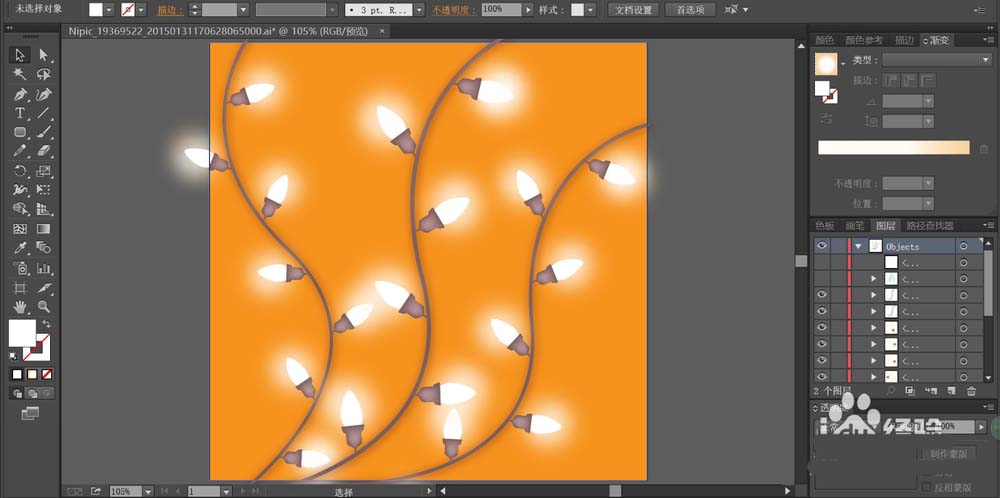Select the Pen tool
Viewport: 1000px width, 498px height.
(x=20, y=94)
